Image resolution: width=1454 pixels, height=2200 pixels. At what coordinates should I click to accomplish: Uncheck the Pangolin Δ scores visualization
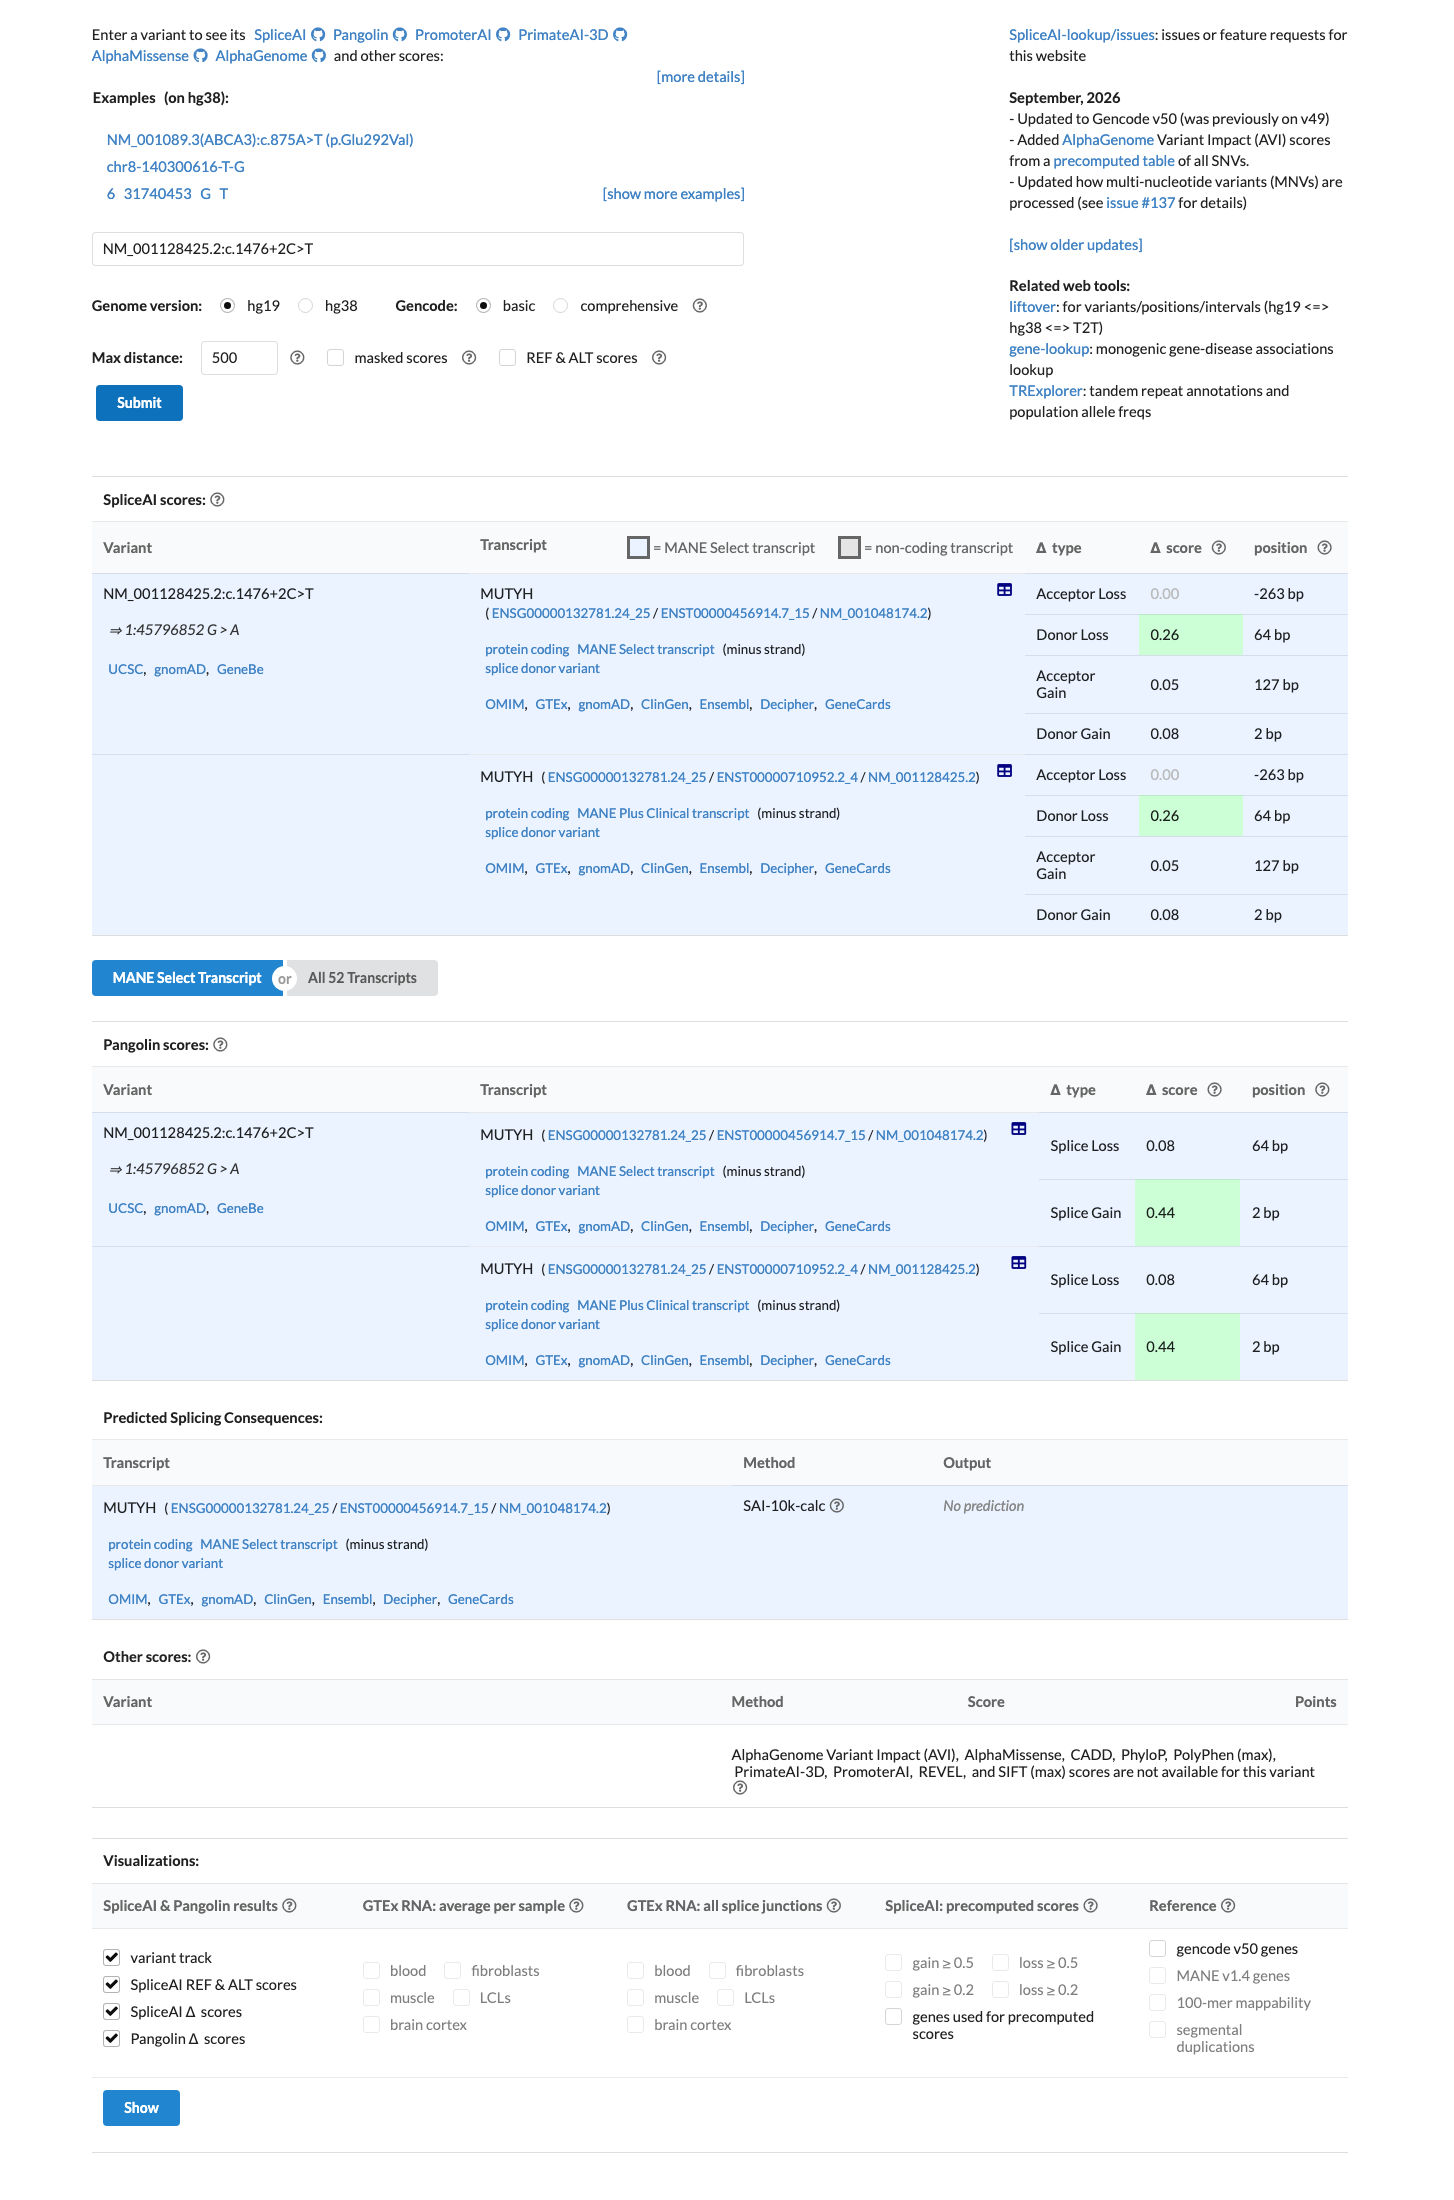(112, 2039)
